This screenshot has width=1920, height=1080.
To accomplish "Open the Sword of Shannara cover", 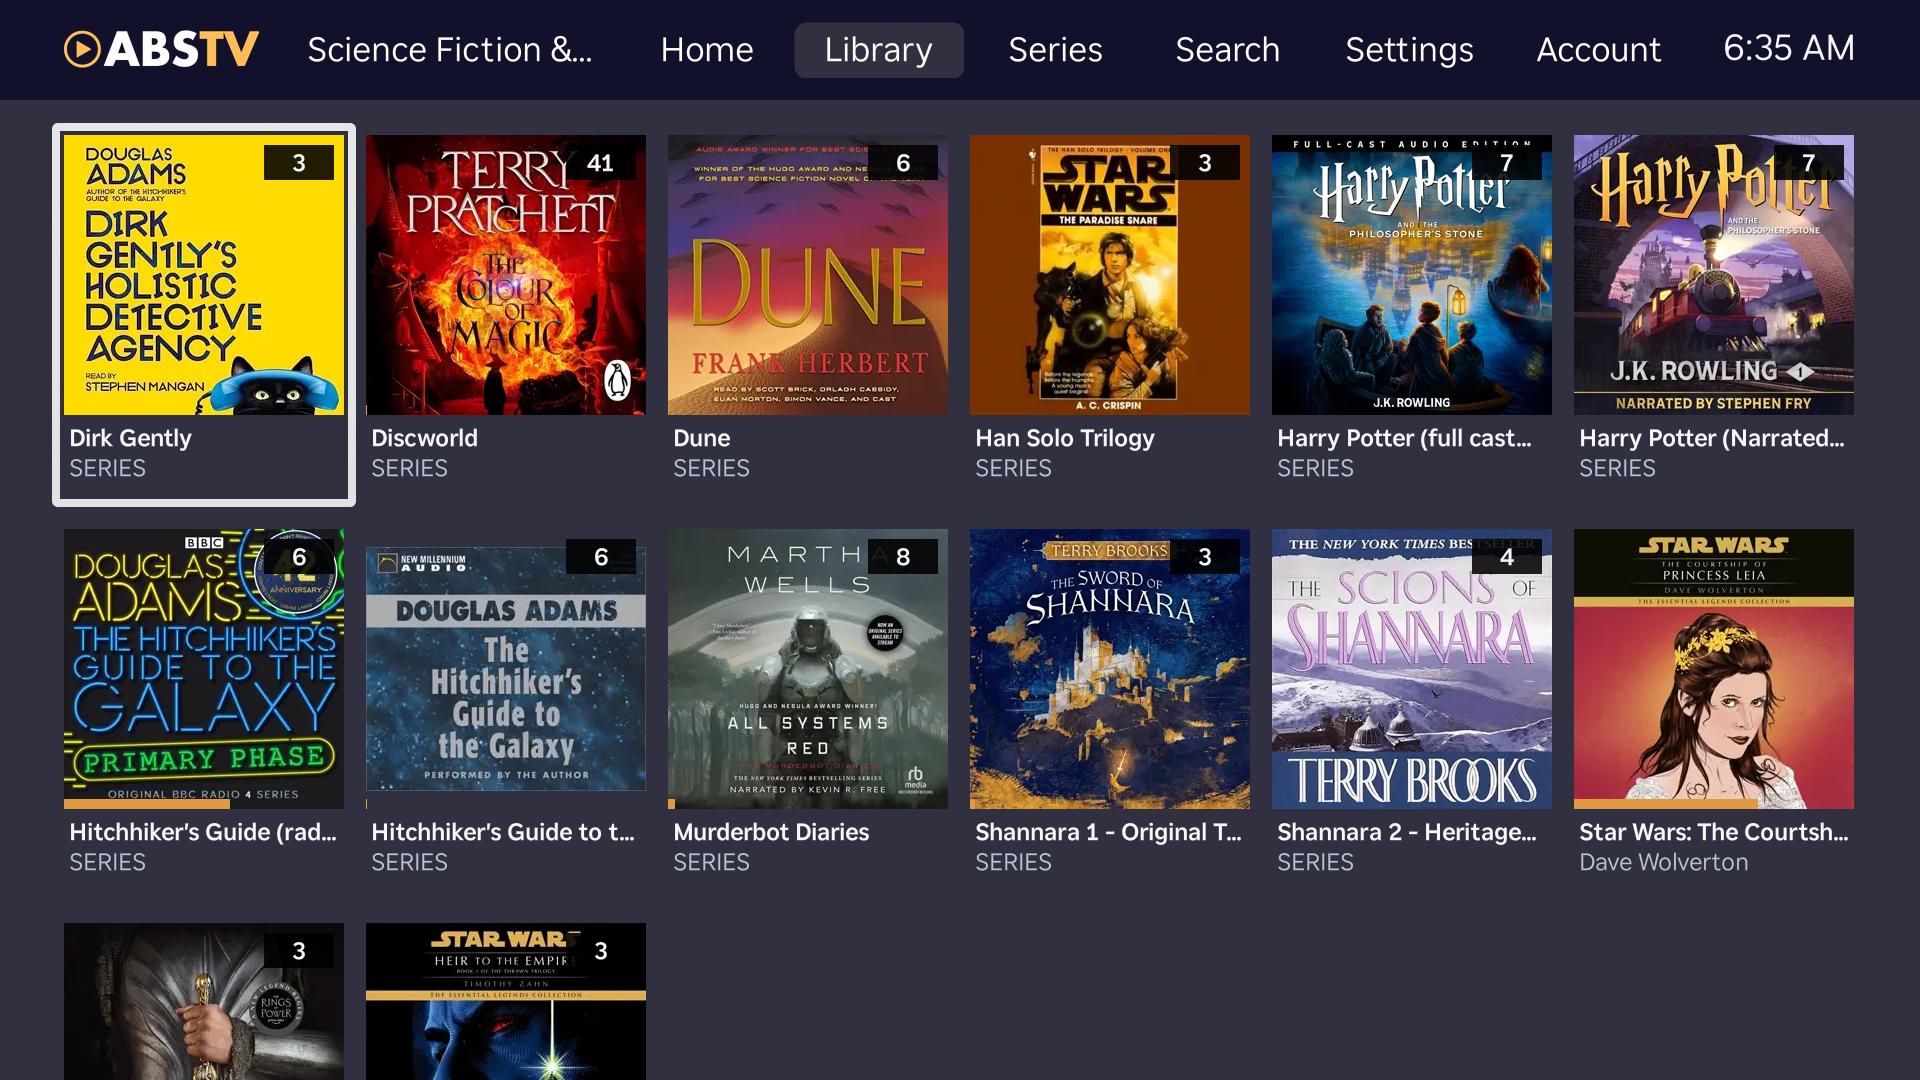I will point(1110,669).
